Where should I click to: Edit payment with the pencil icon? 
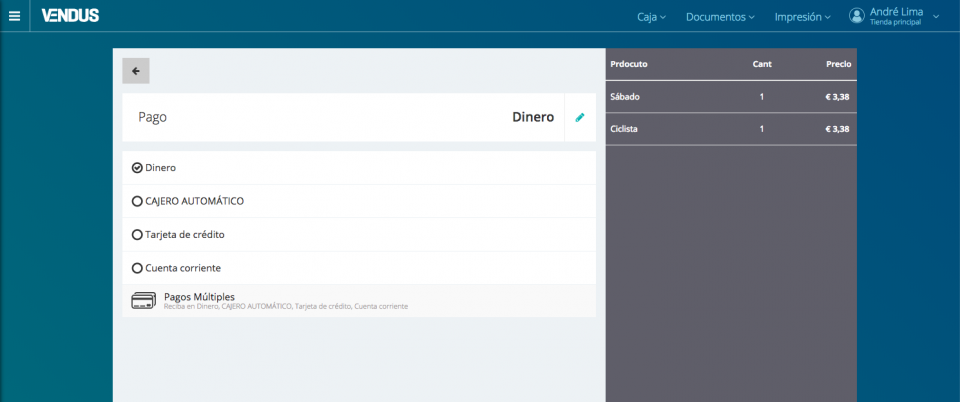click(x=580, y=117)
